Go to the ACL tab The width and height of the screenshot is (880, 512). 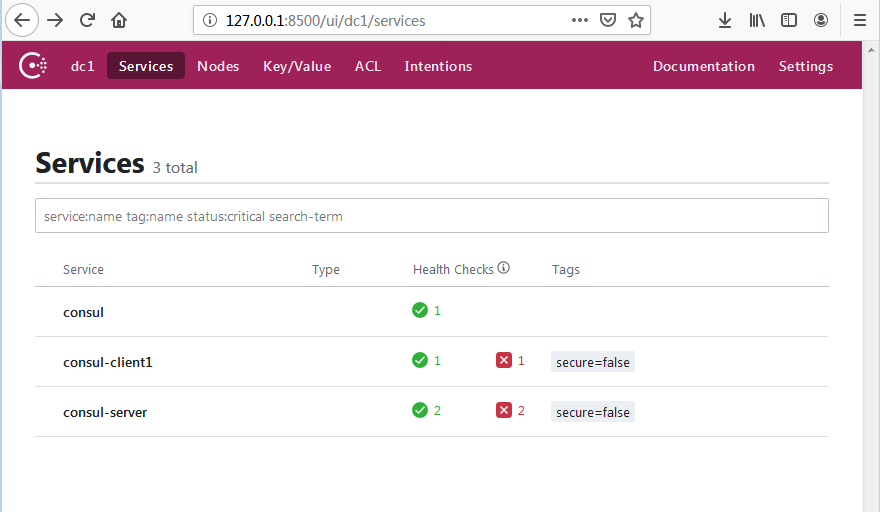[368, 66]
